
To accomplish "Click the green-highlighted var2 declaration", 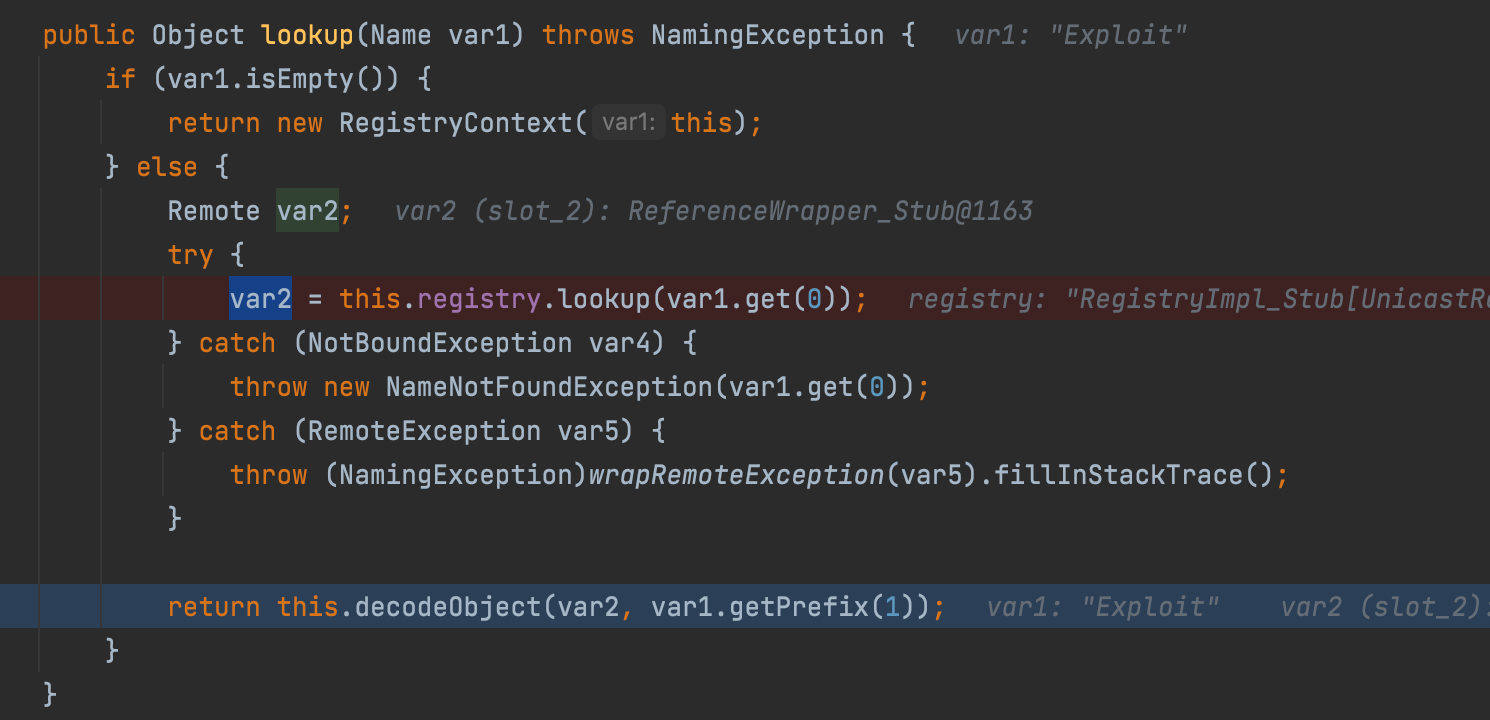I will click(307, 211).
